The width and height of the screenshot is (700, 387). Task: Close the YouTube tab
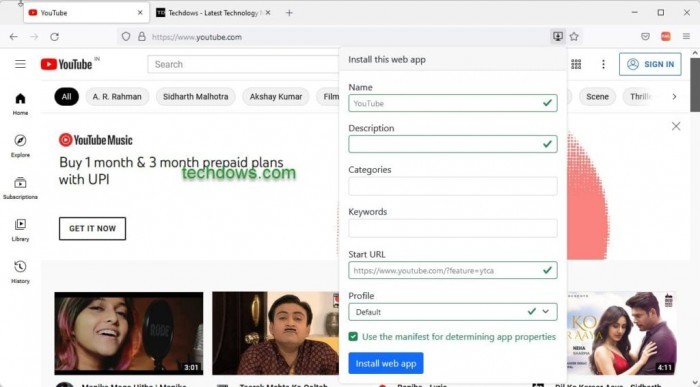[140, 13]
